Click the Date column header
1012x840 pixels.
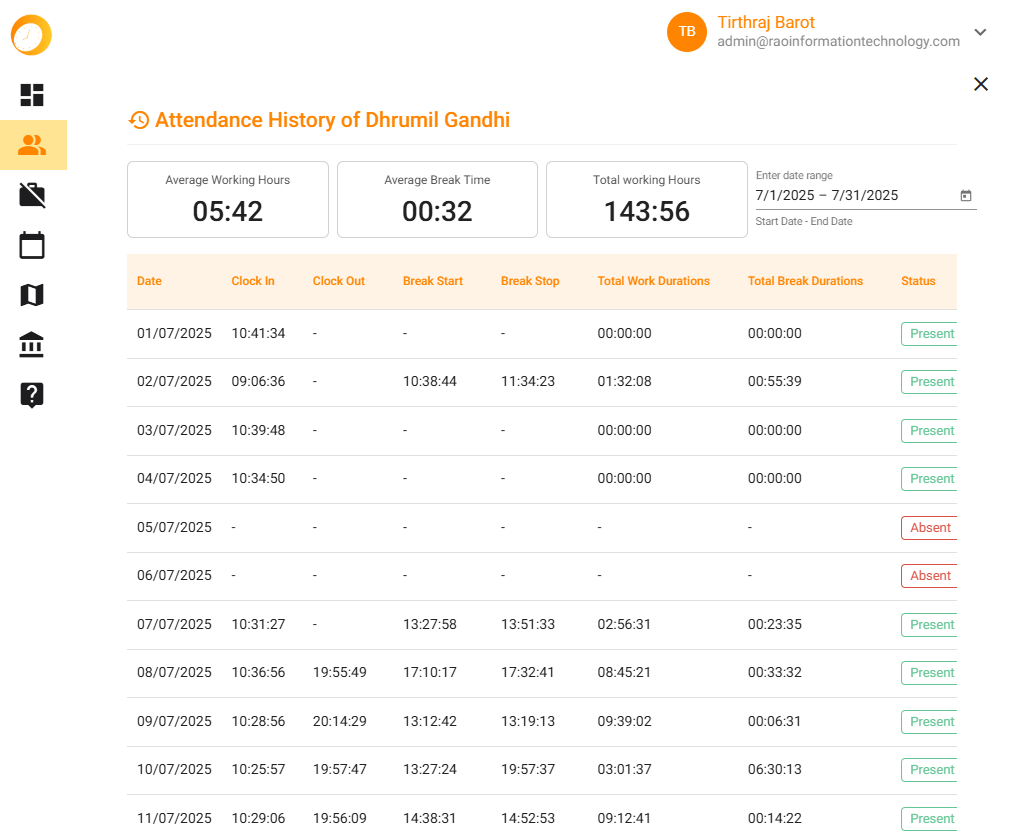click(149, 281)
